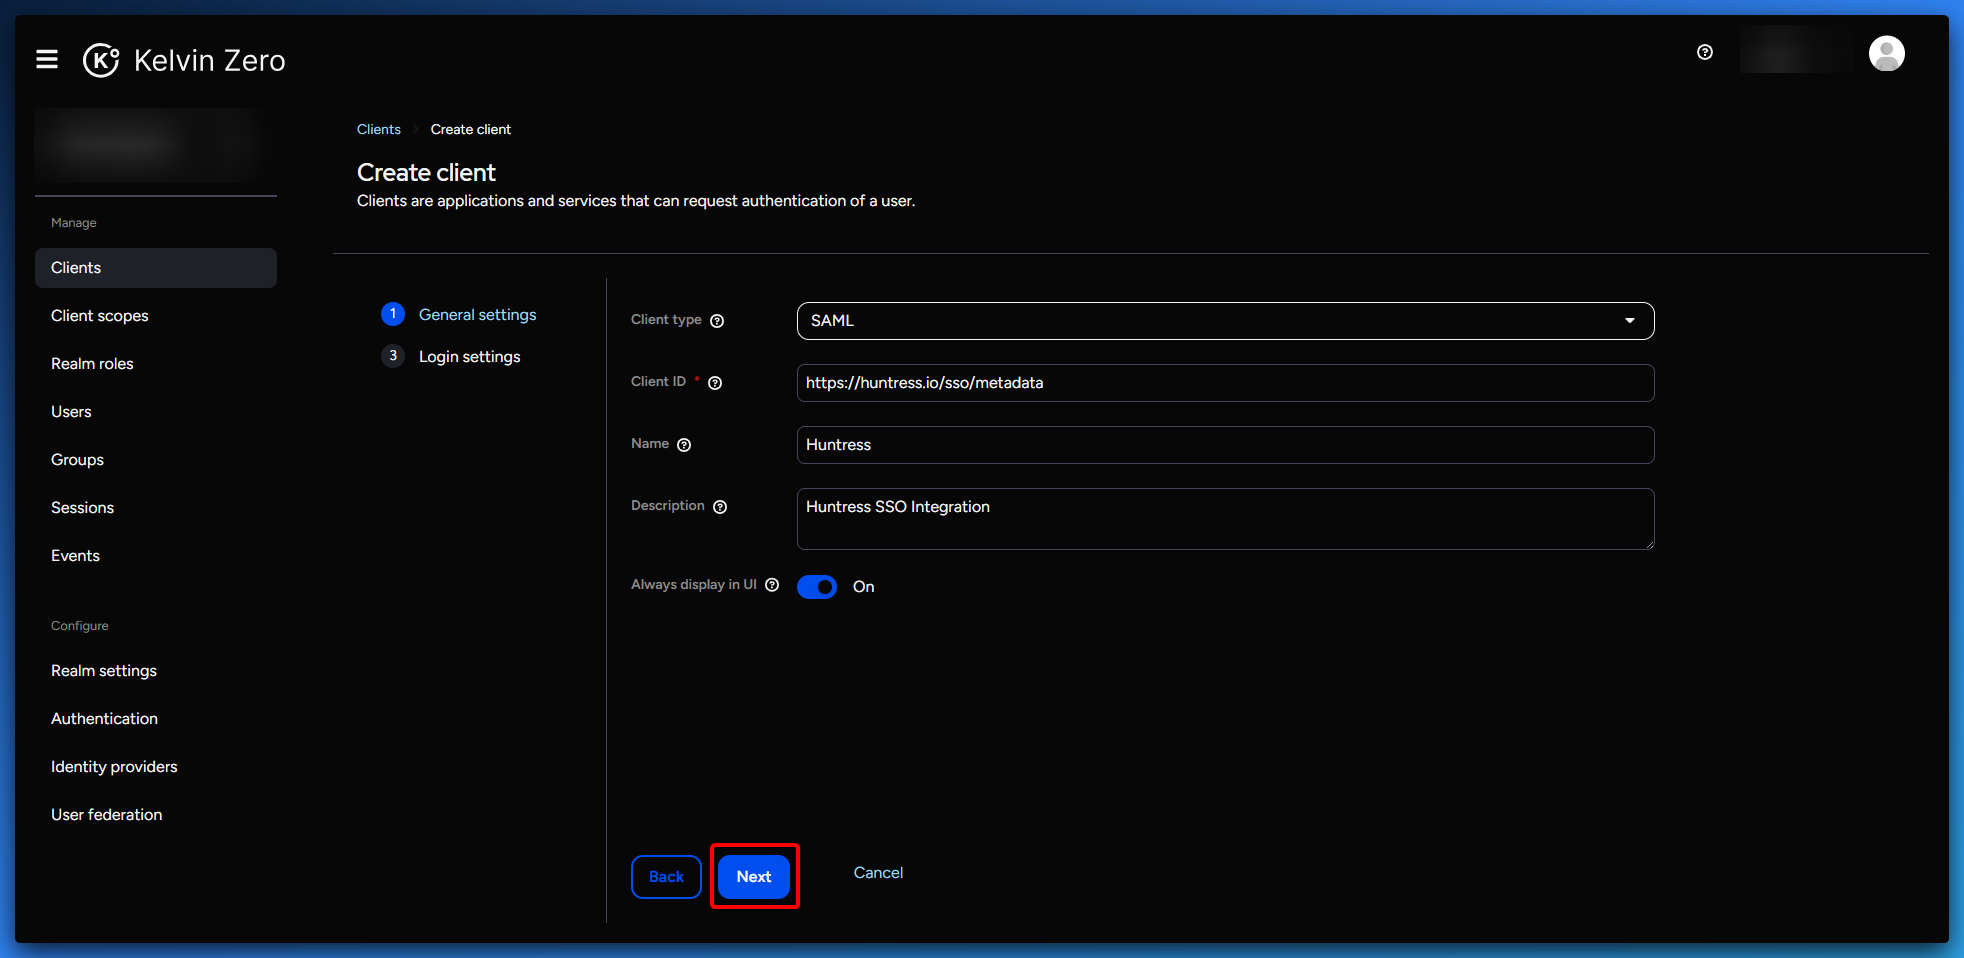
Task: Open Realm settings in the sidebar
Action: click(156, 671)
